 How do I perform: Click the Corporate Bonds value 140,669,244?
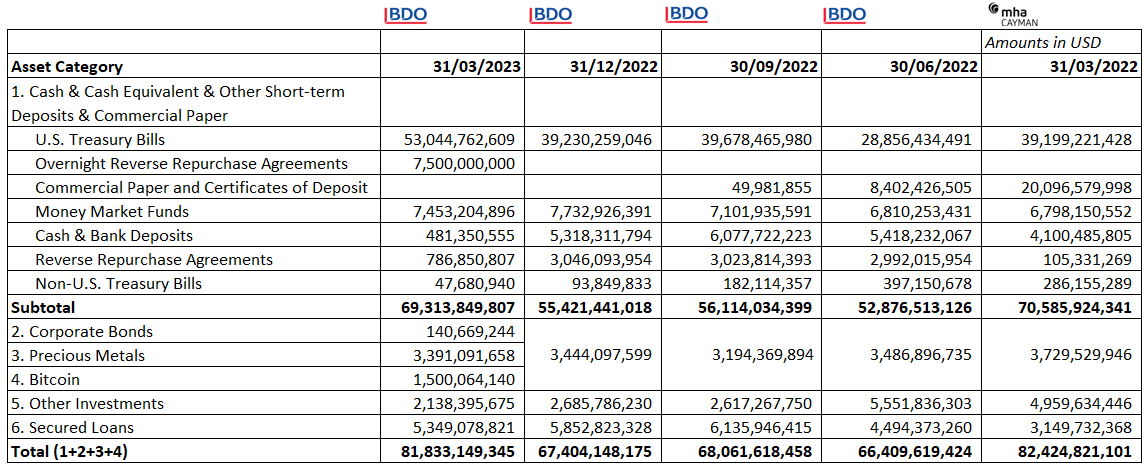coord(470,331)
